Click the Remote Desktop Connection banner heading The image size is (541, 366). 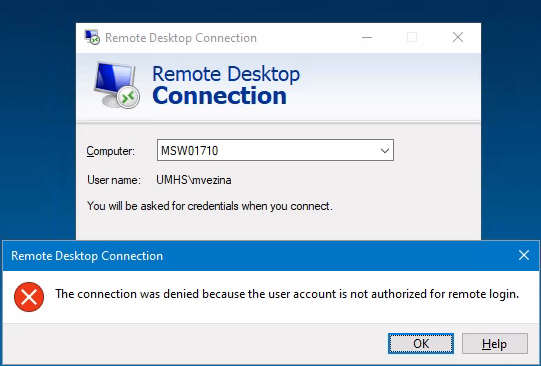click(x=226, y=85)
